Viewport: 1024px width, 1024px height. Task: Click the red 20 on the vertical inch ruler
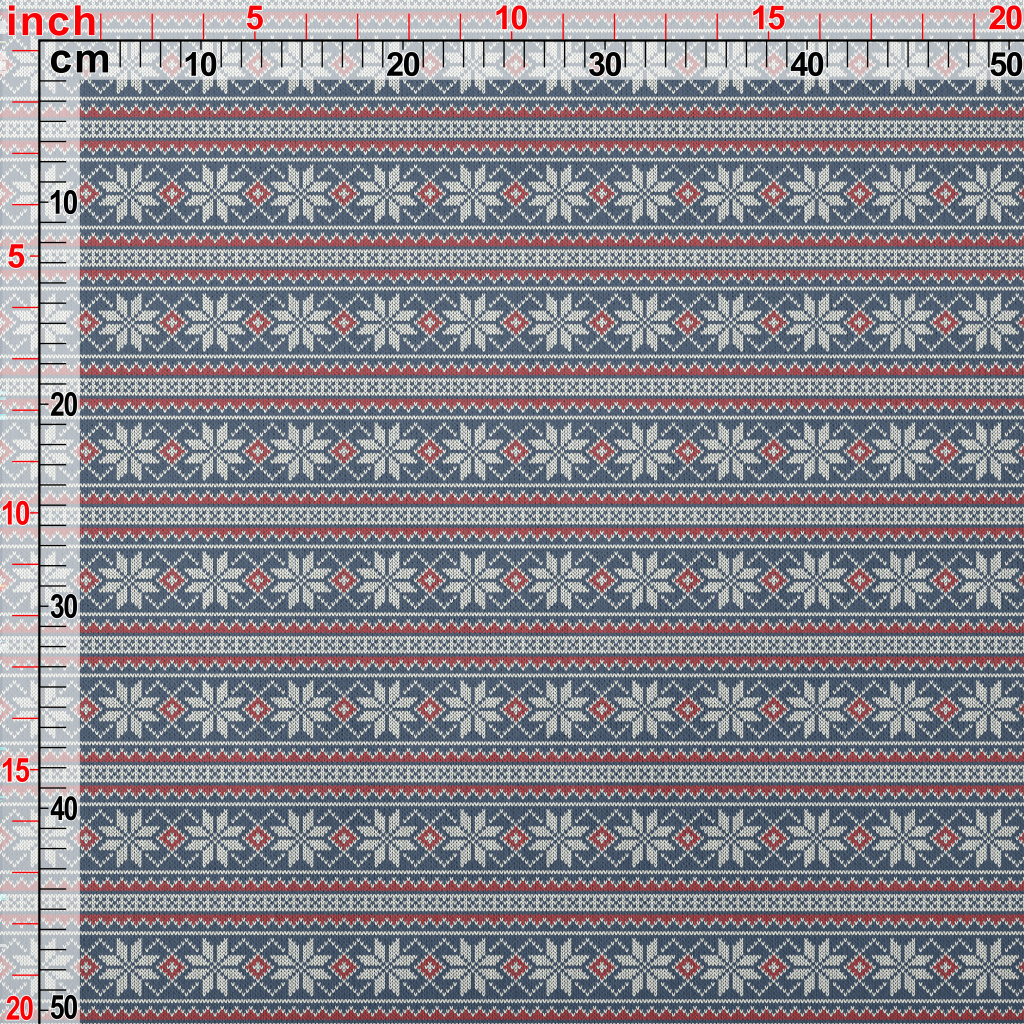pos(18,1006)
